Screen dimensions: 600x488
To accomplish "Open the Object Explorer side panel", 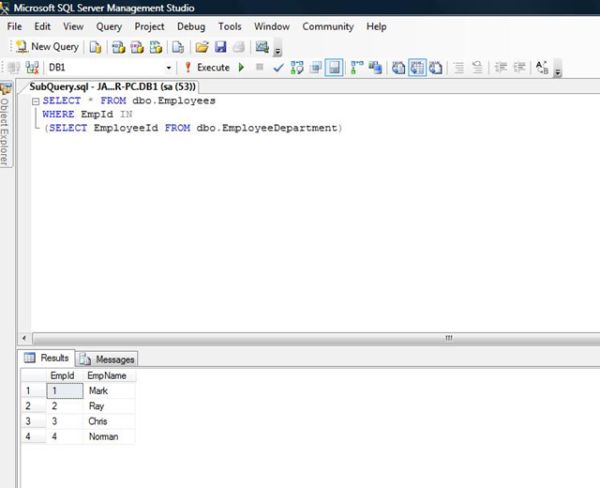I will pos(5,124).
